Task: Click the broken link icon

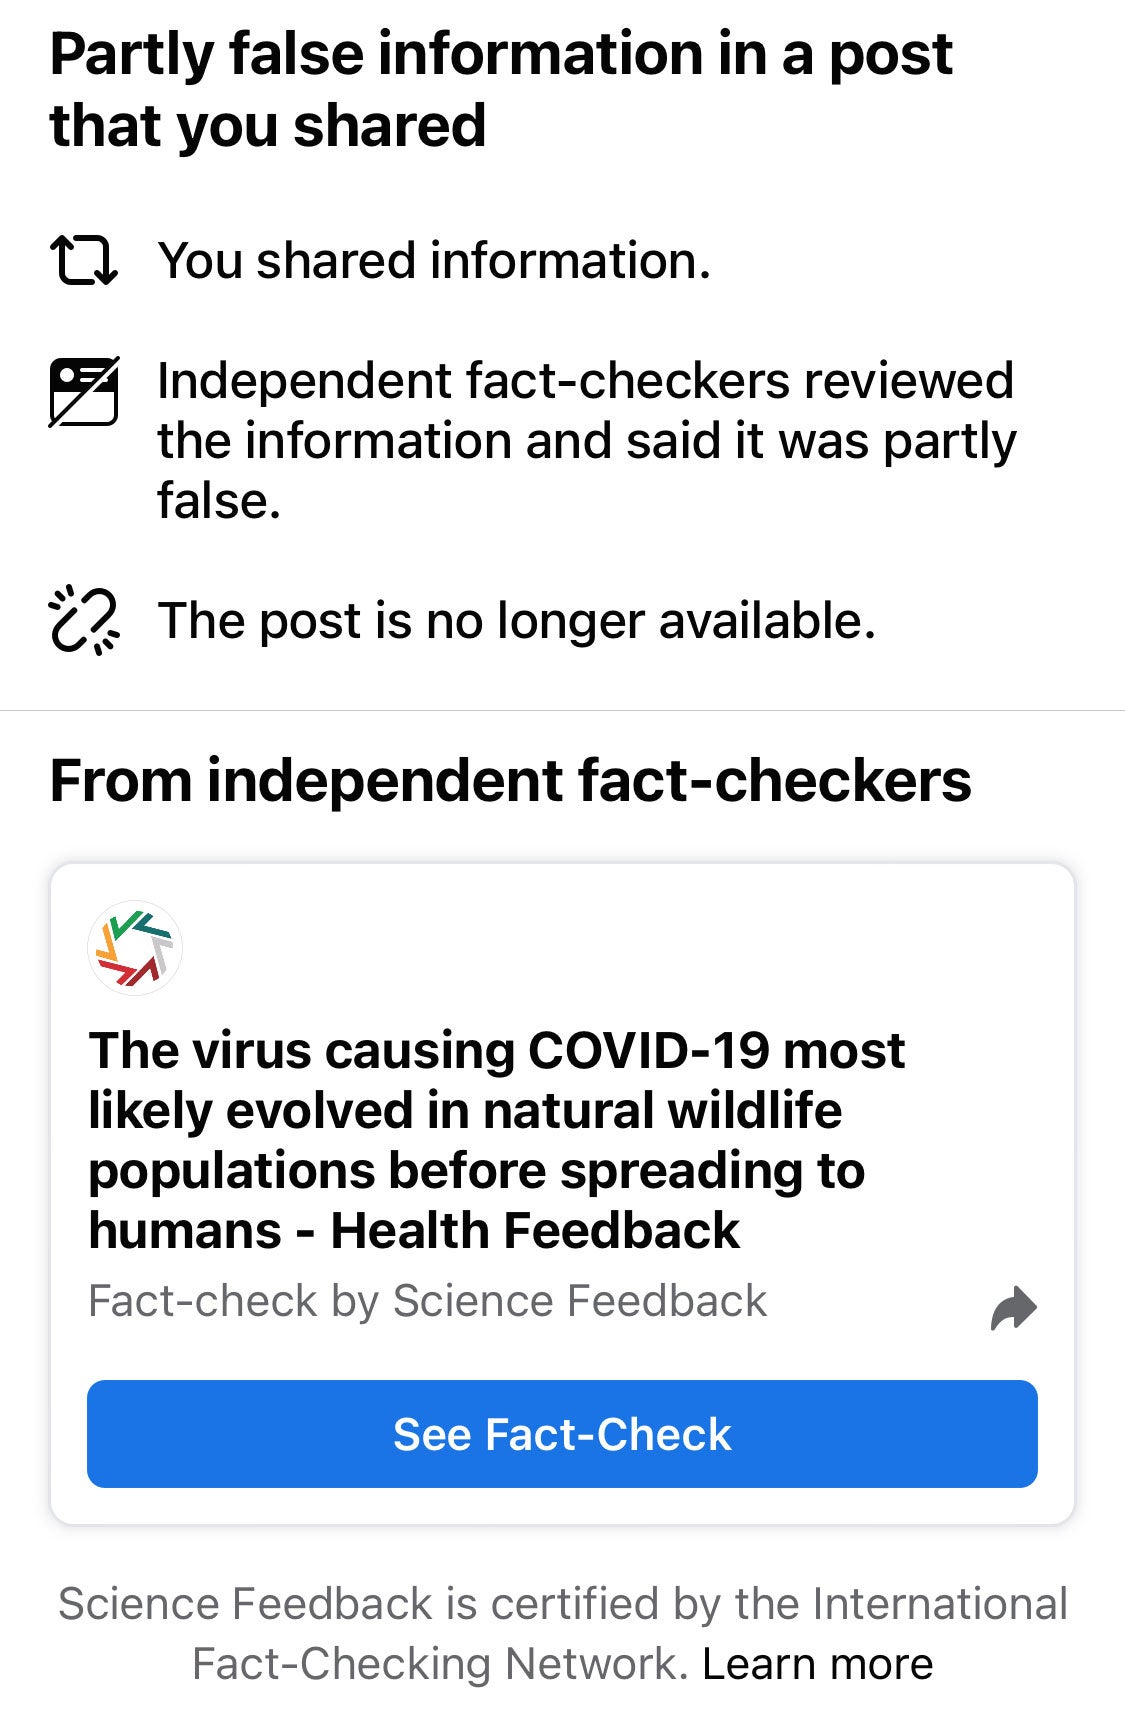Action: (84, 621)
